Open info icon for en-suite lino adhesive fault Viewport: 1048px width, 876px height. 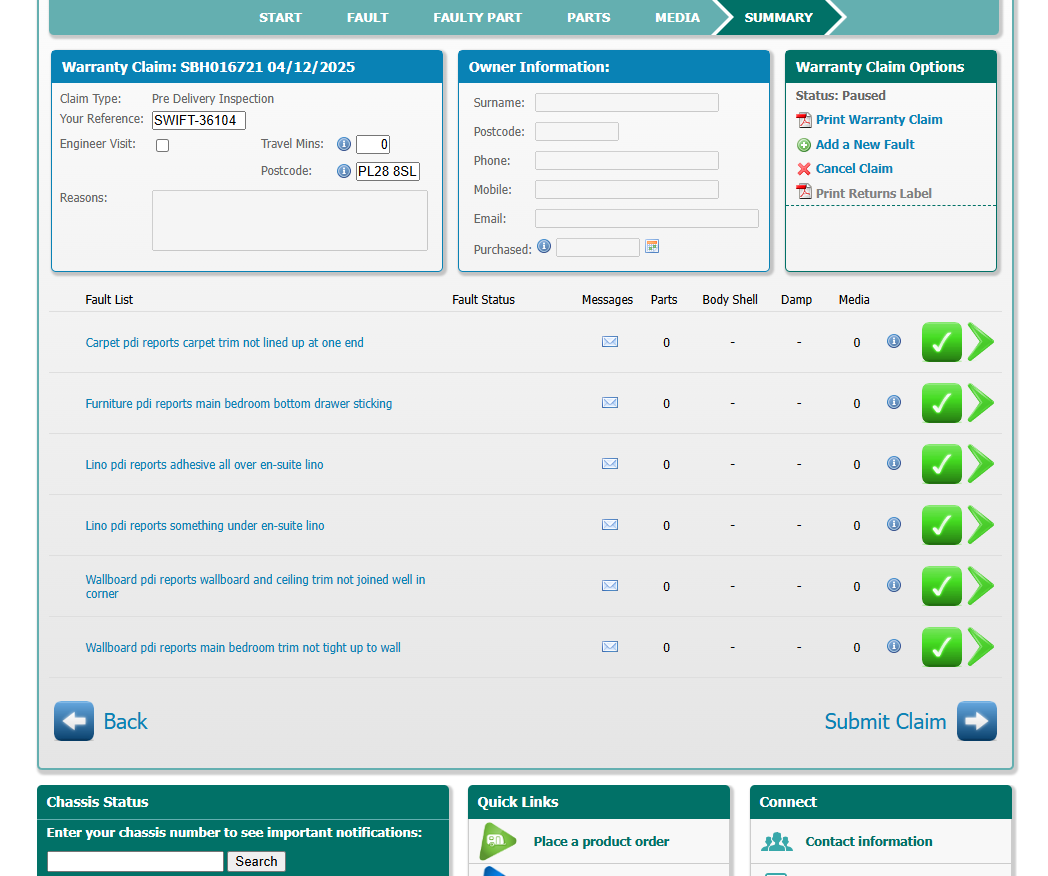(894, 463)
